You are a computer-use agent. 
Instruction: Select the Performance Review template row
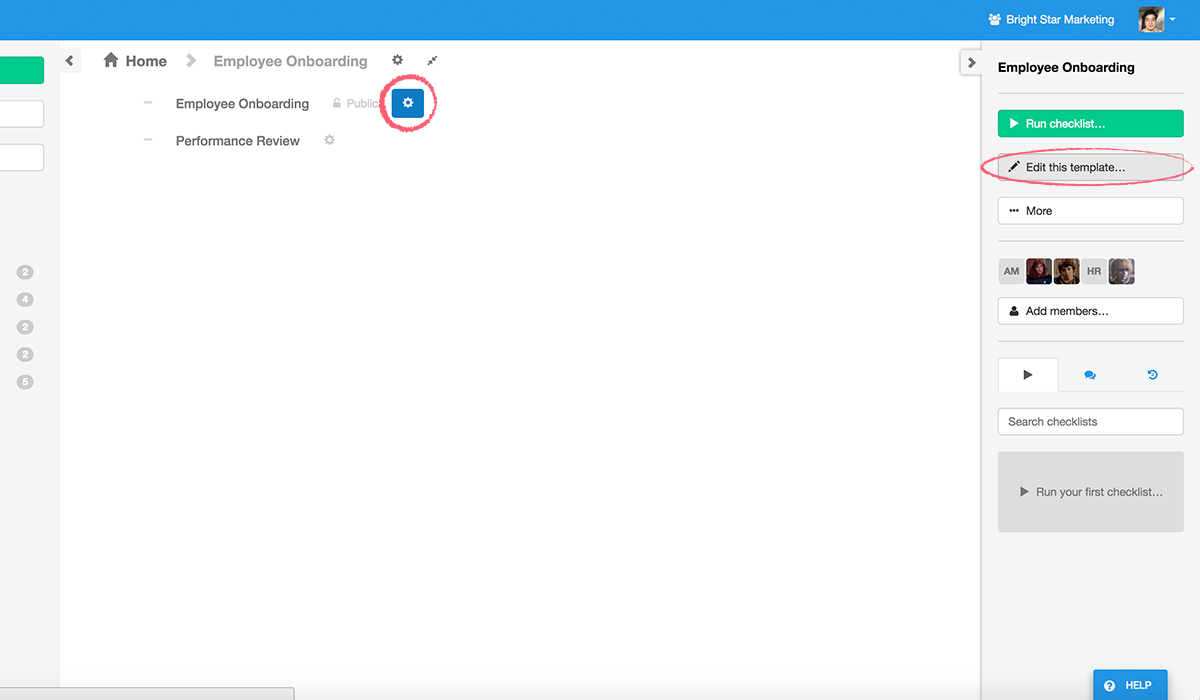pyautogui.click(x=238, y=141)
